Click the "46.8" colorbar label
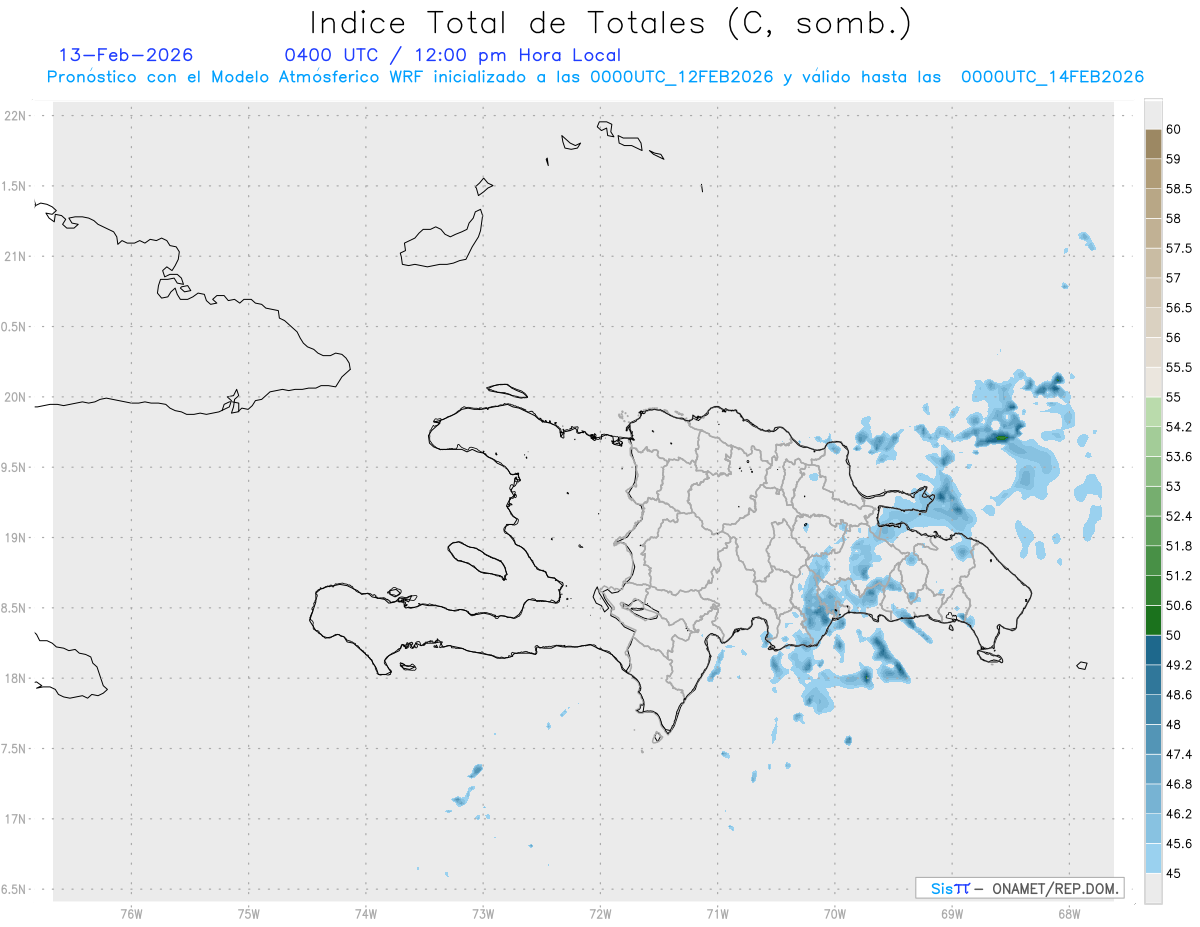The width and height of the screenshot is (1200, 927). click(x=1178, y=784)
